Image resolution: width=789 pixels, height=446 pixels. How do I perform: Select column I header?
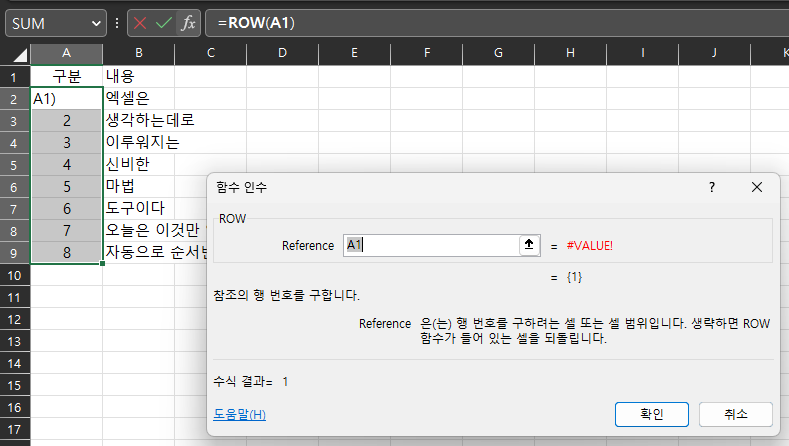point(643,53)
